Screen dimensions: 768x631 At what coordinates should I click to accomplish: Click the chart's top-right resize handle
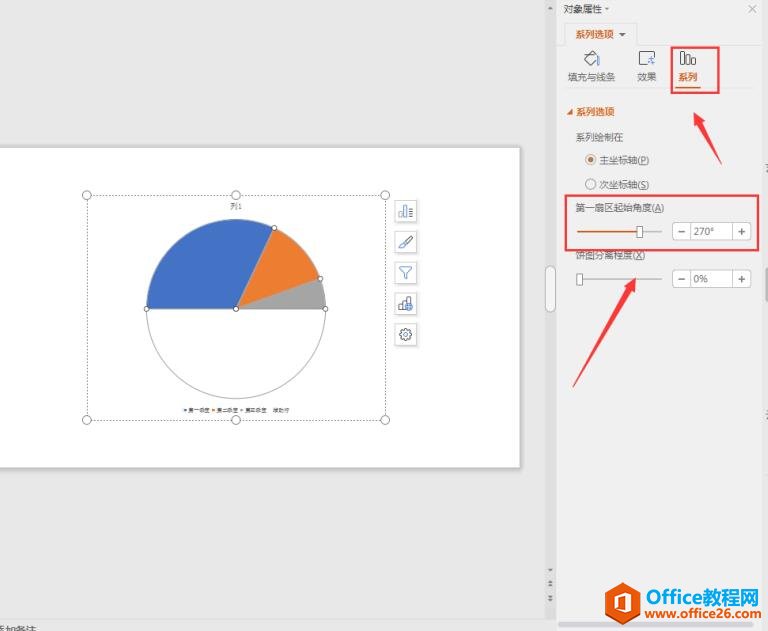pos(385,195)
